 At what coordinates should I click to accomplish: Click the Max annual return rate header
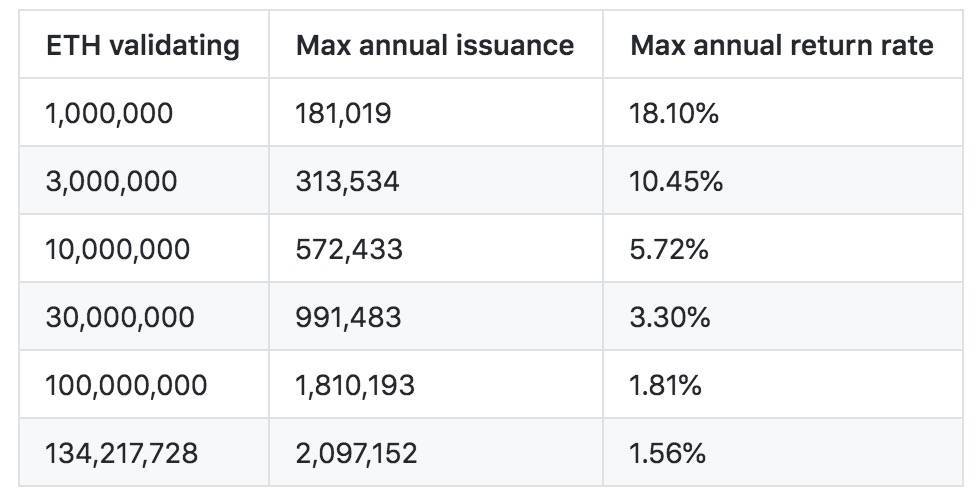click(x=782, y=45)
